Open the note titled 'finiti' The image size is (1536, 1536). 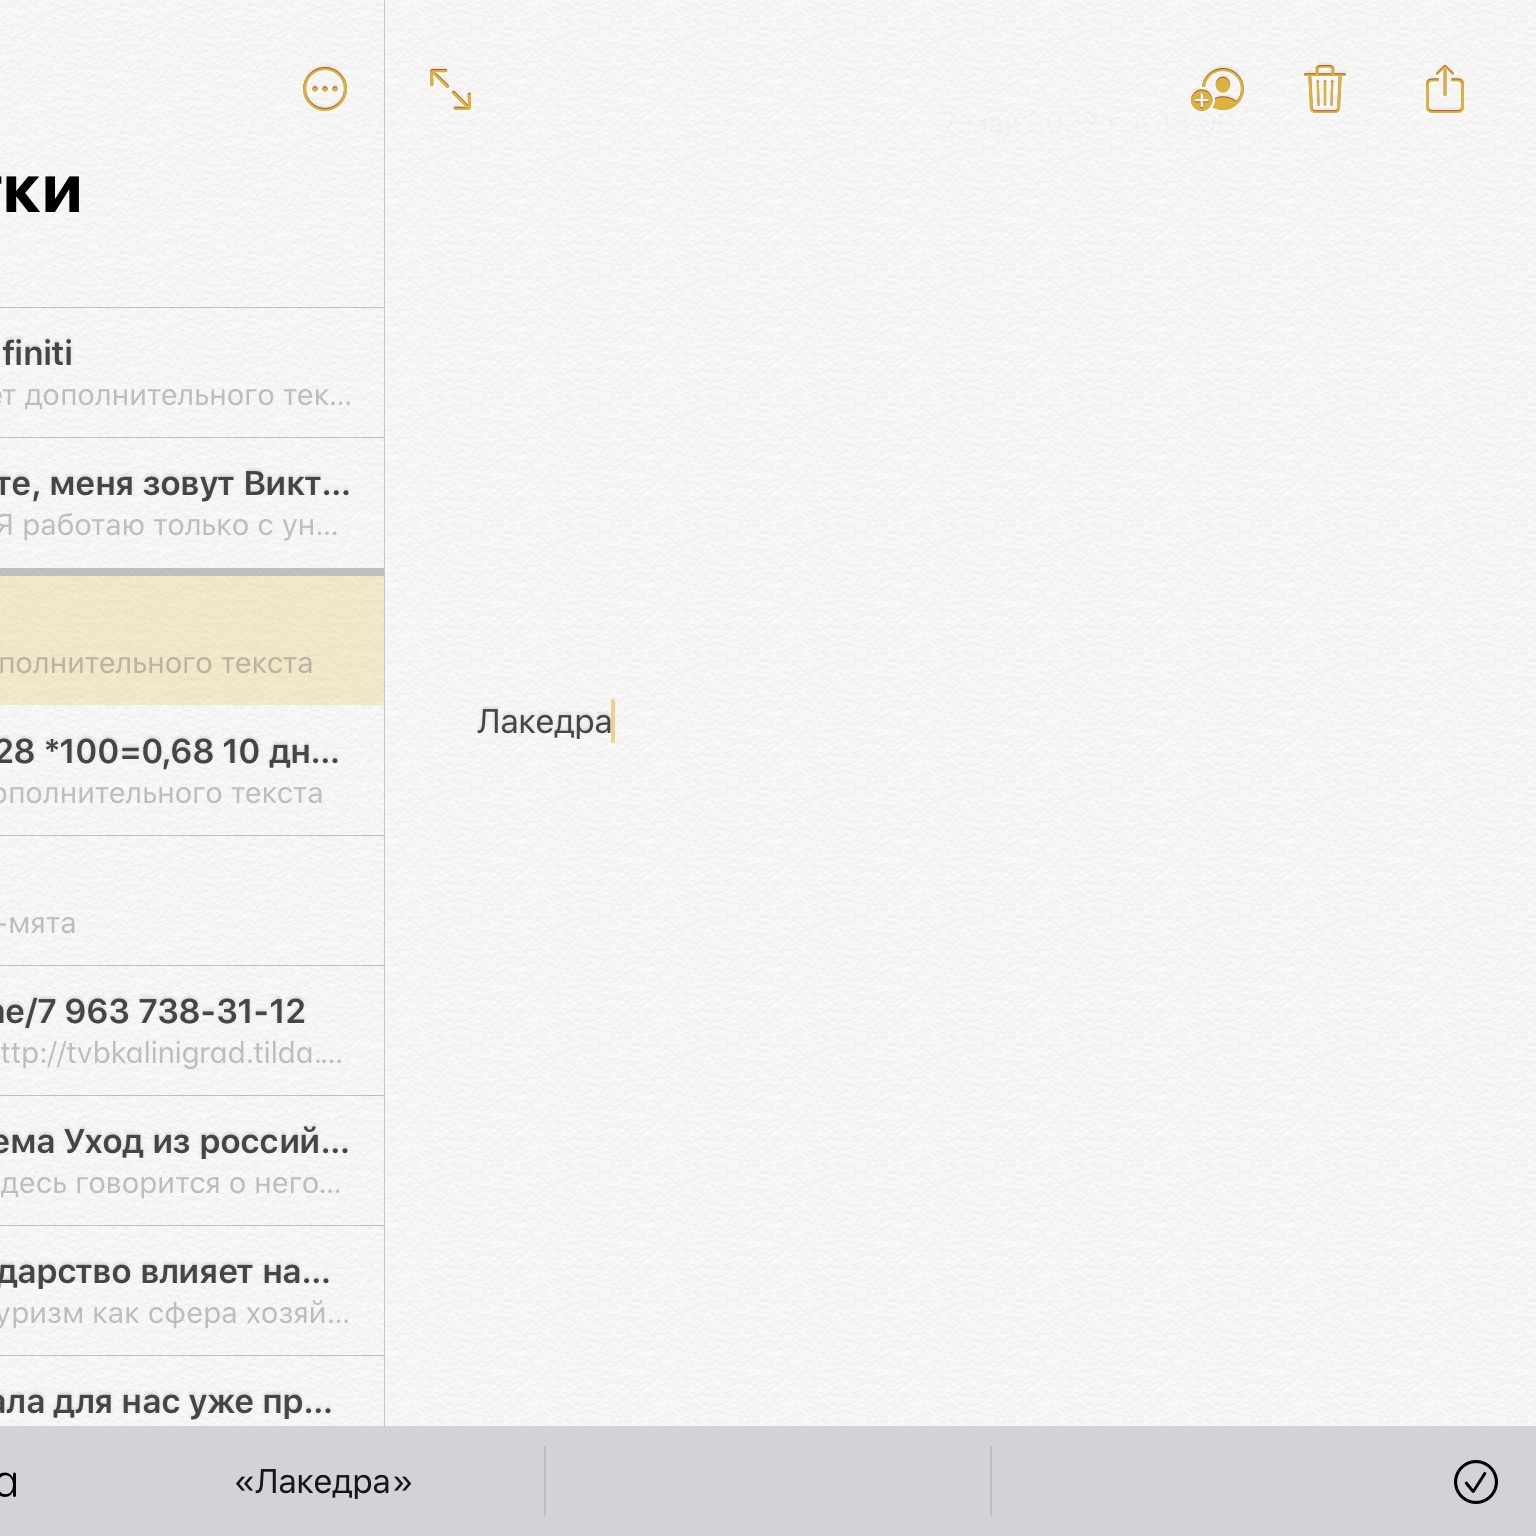(180, 373)
